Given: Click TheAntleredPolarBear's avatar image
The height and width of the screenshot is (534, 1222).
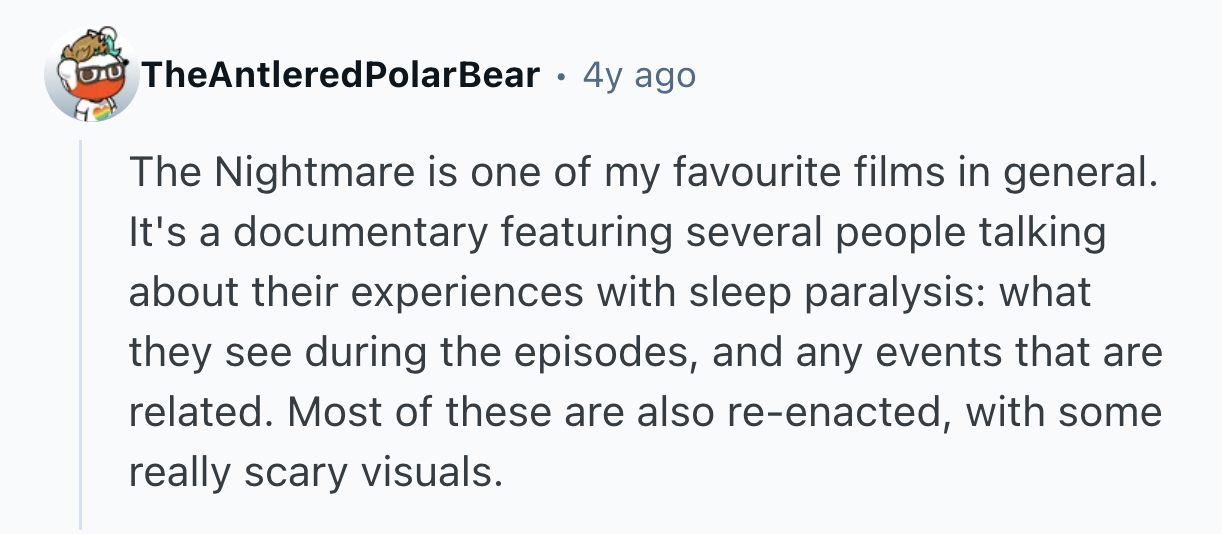Looking at the screenshot, I should click(91, 75).
